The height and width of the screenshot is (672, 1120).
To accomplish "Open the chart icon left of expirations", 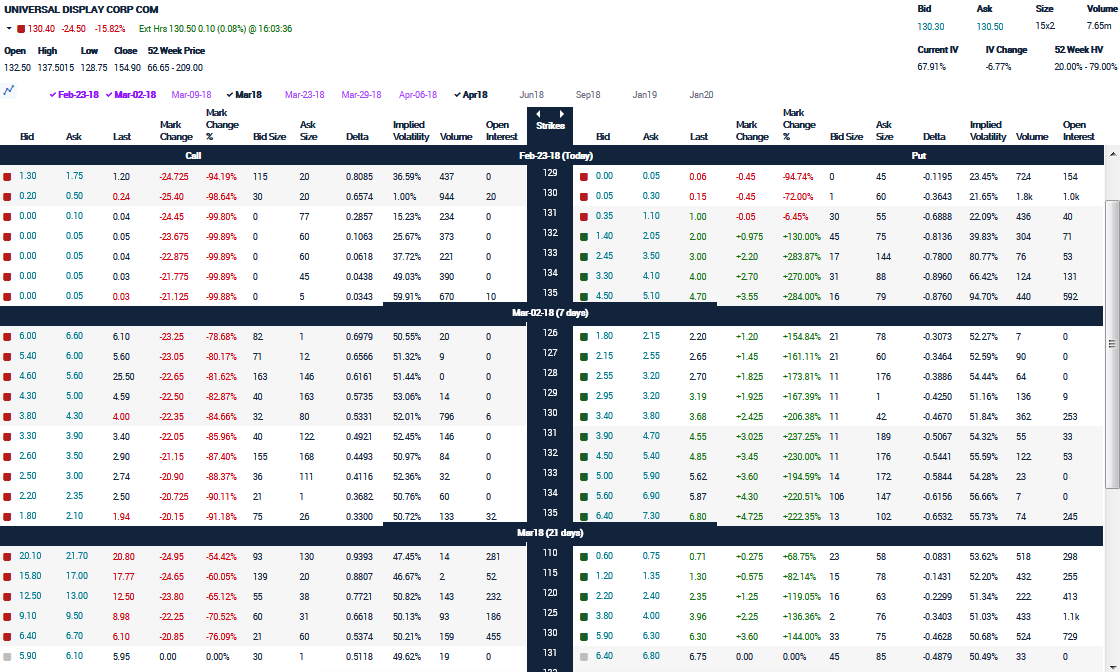I will [9, 90].
